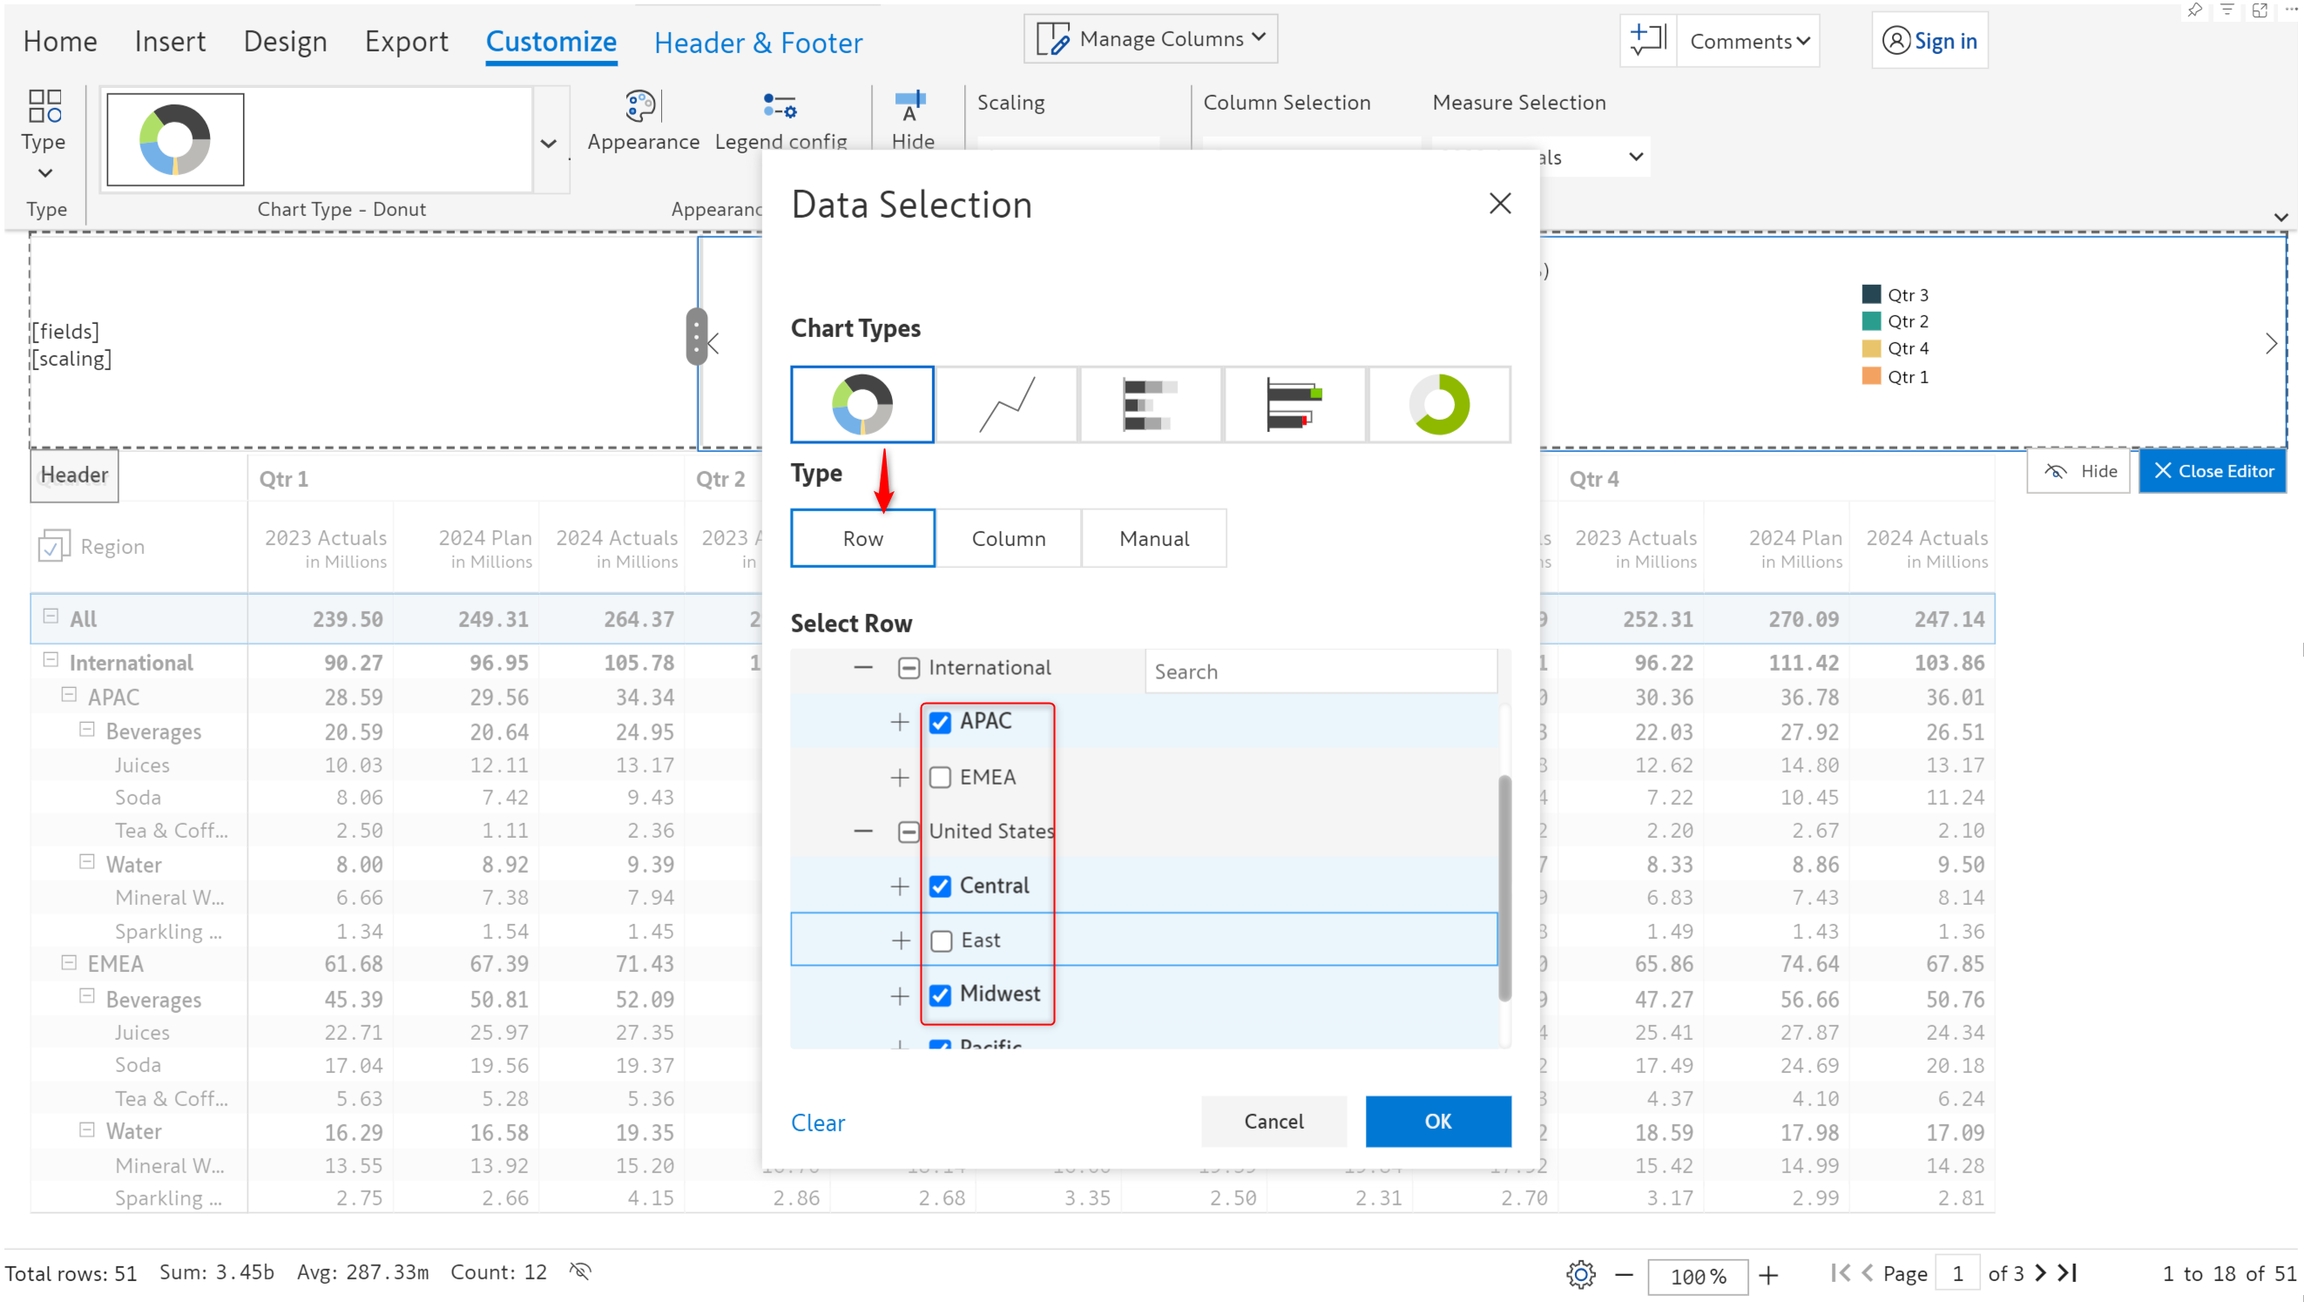Select the line chart type icon

pyautogui.click(x=1007, y=404)
